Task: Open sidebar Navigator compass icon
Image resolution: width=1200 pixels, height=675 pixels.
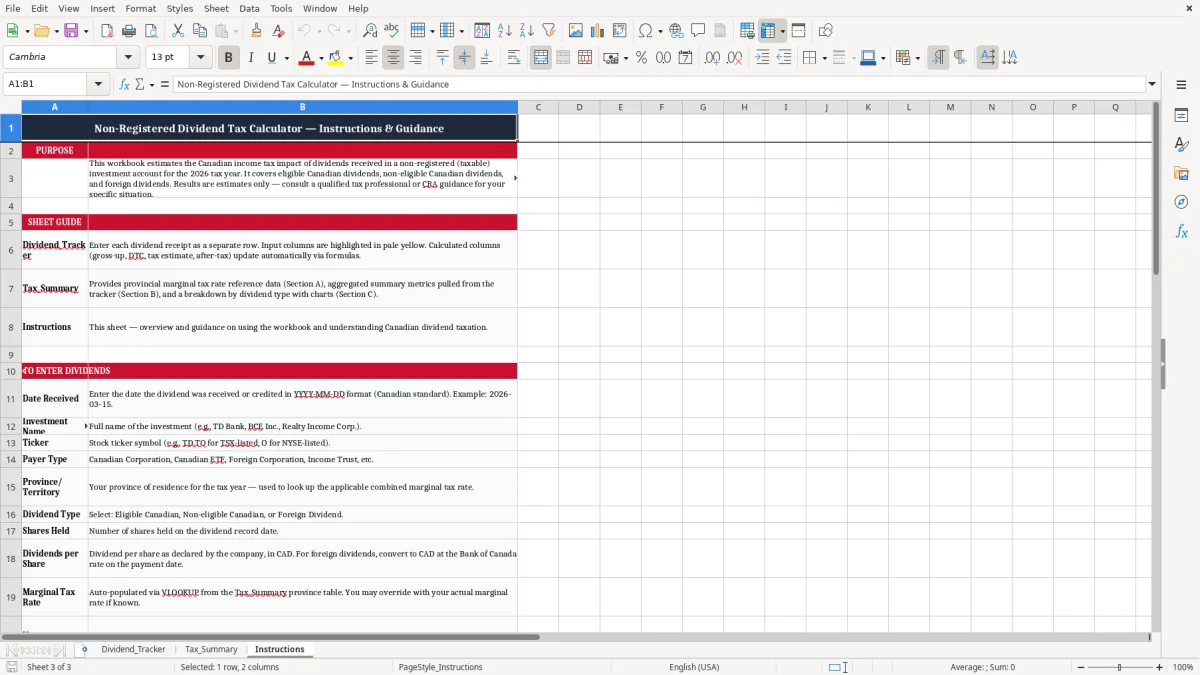Action: click(1181, 202)
